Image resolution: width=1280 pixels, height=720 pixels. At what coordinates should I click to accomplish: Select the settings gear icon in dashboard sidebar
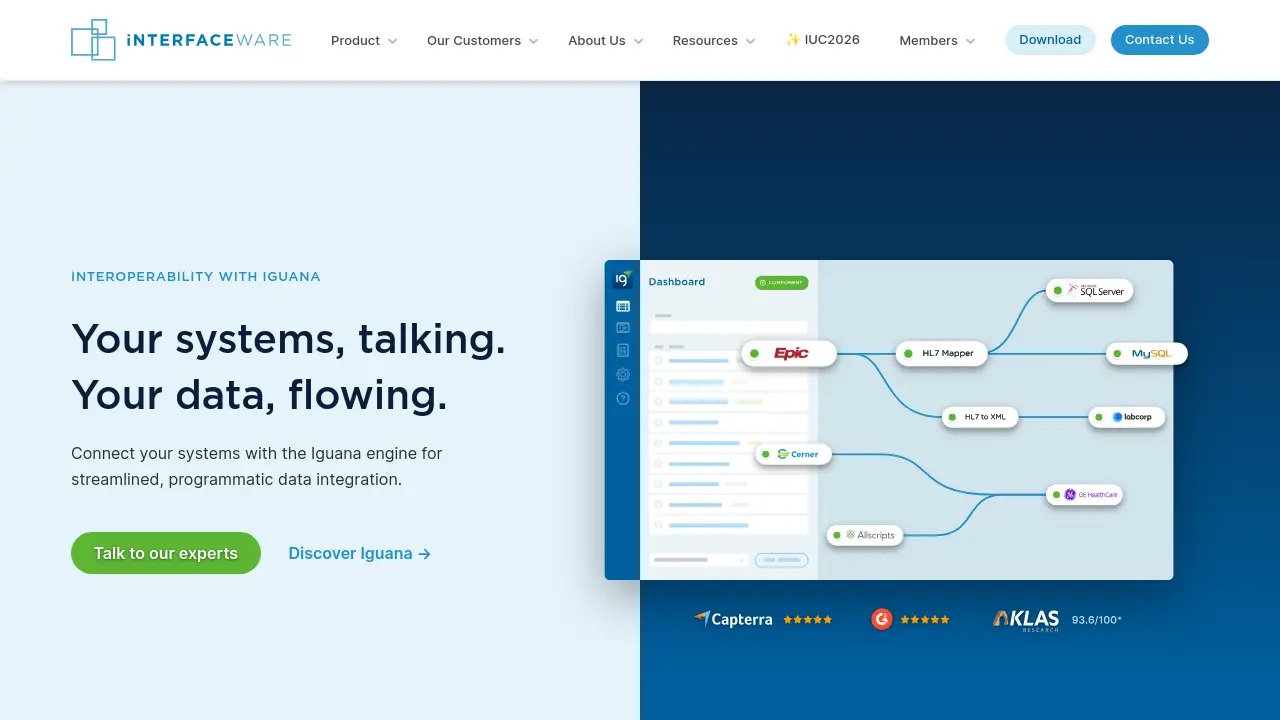coord(623,374)
